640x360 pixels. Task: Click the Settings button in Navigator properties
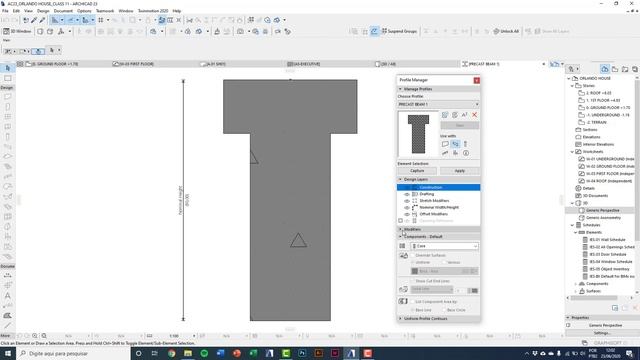[x=601, y=333]
